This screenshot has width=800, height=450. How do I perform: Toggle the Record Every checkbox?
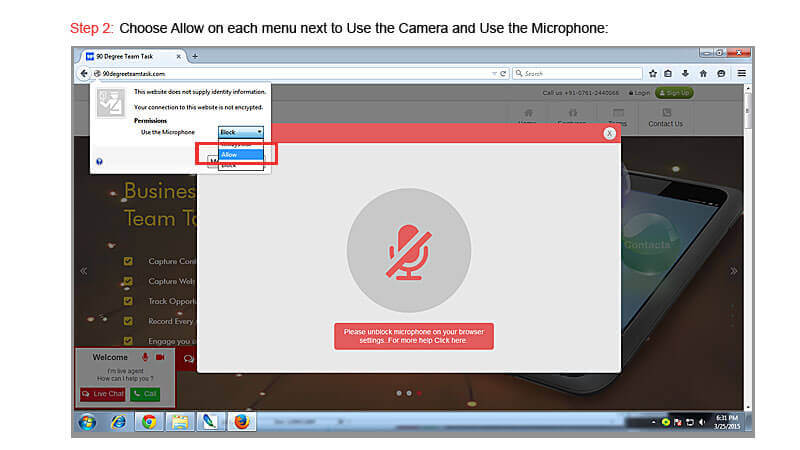(128, 320)
